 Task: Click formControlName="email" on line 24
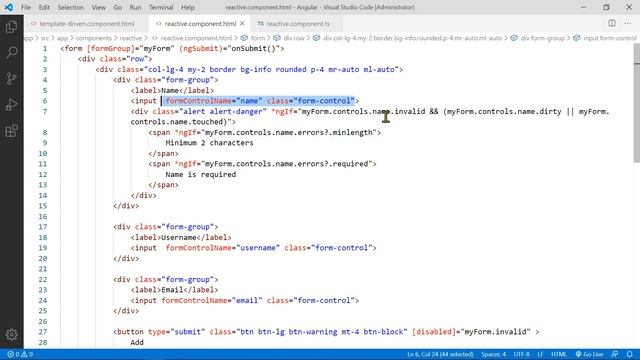click(x=212, y=300)
